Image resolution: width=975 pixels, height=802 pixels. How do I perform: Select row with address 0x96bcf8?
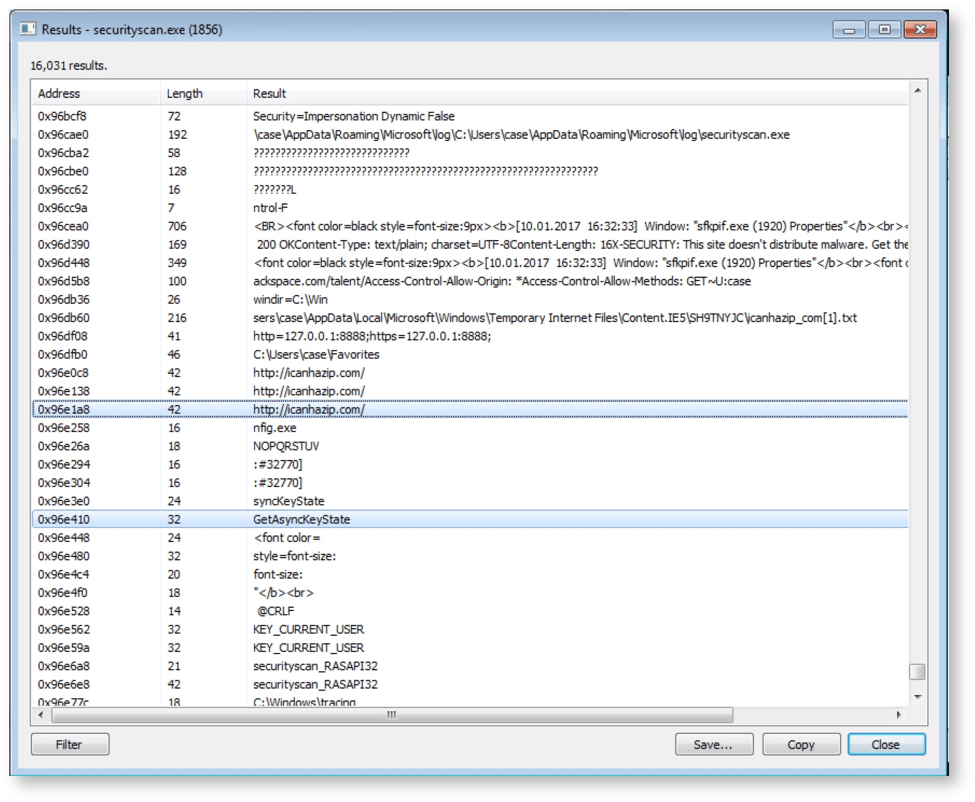470,116
